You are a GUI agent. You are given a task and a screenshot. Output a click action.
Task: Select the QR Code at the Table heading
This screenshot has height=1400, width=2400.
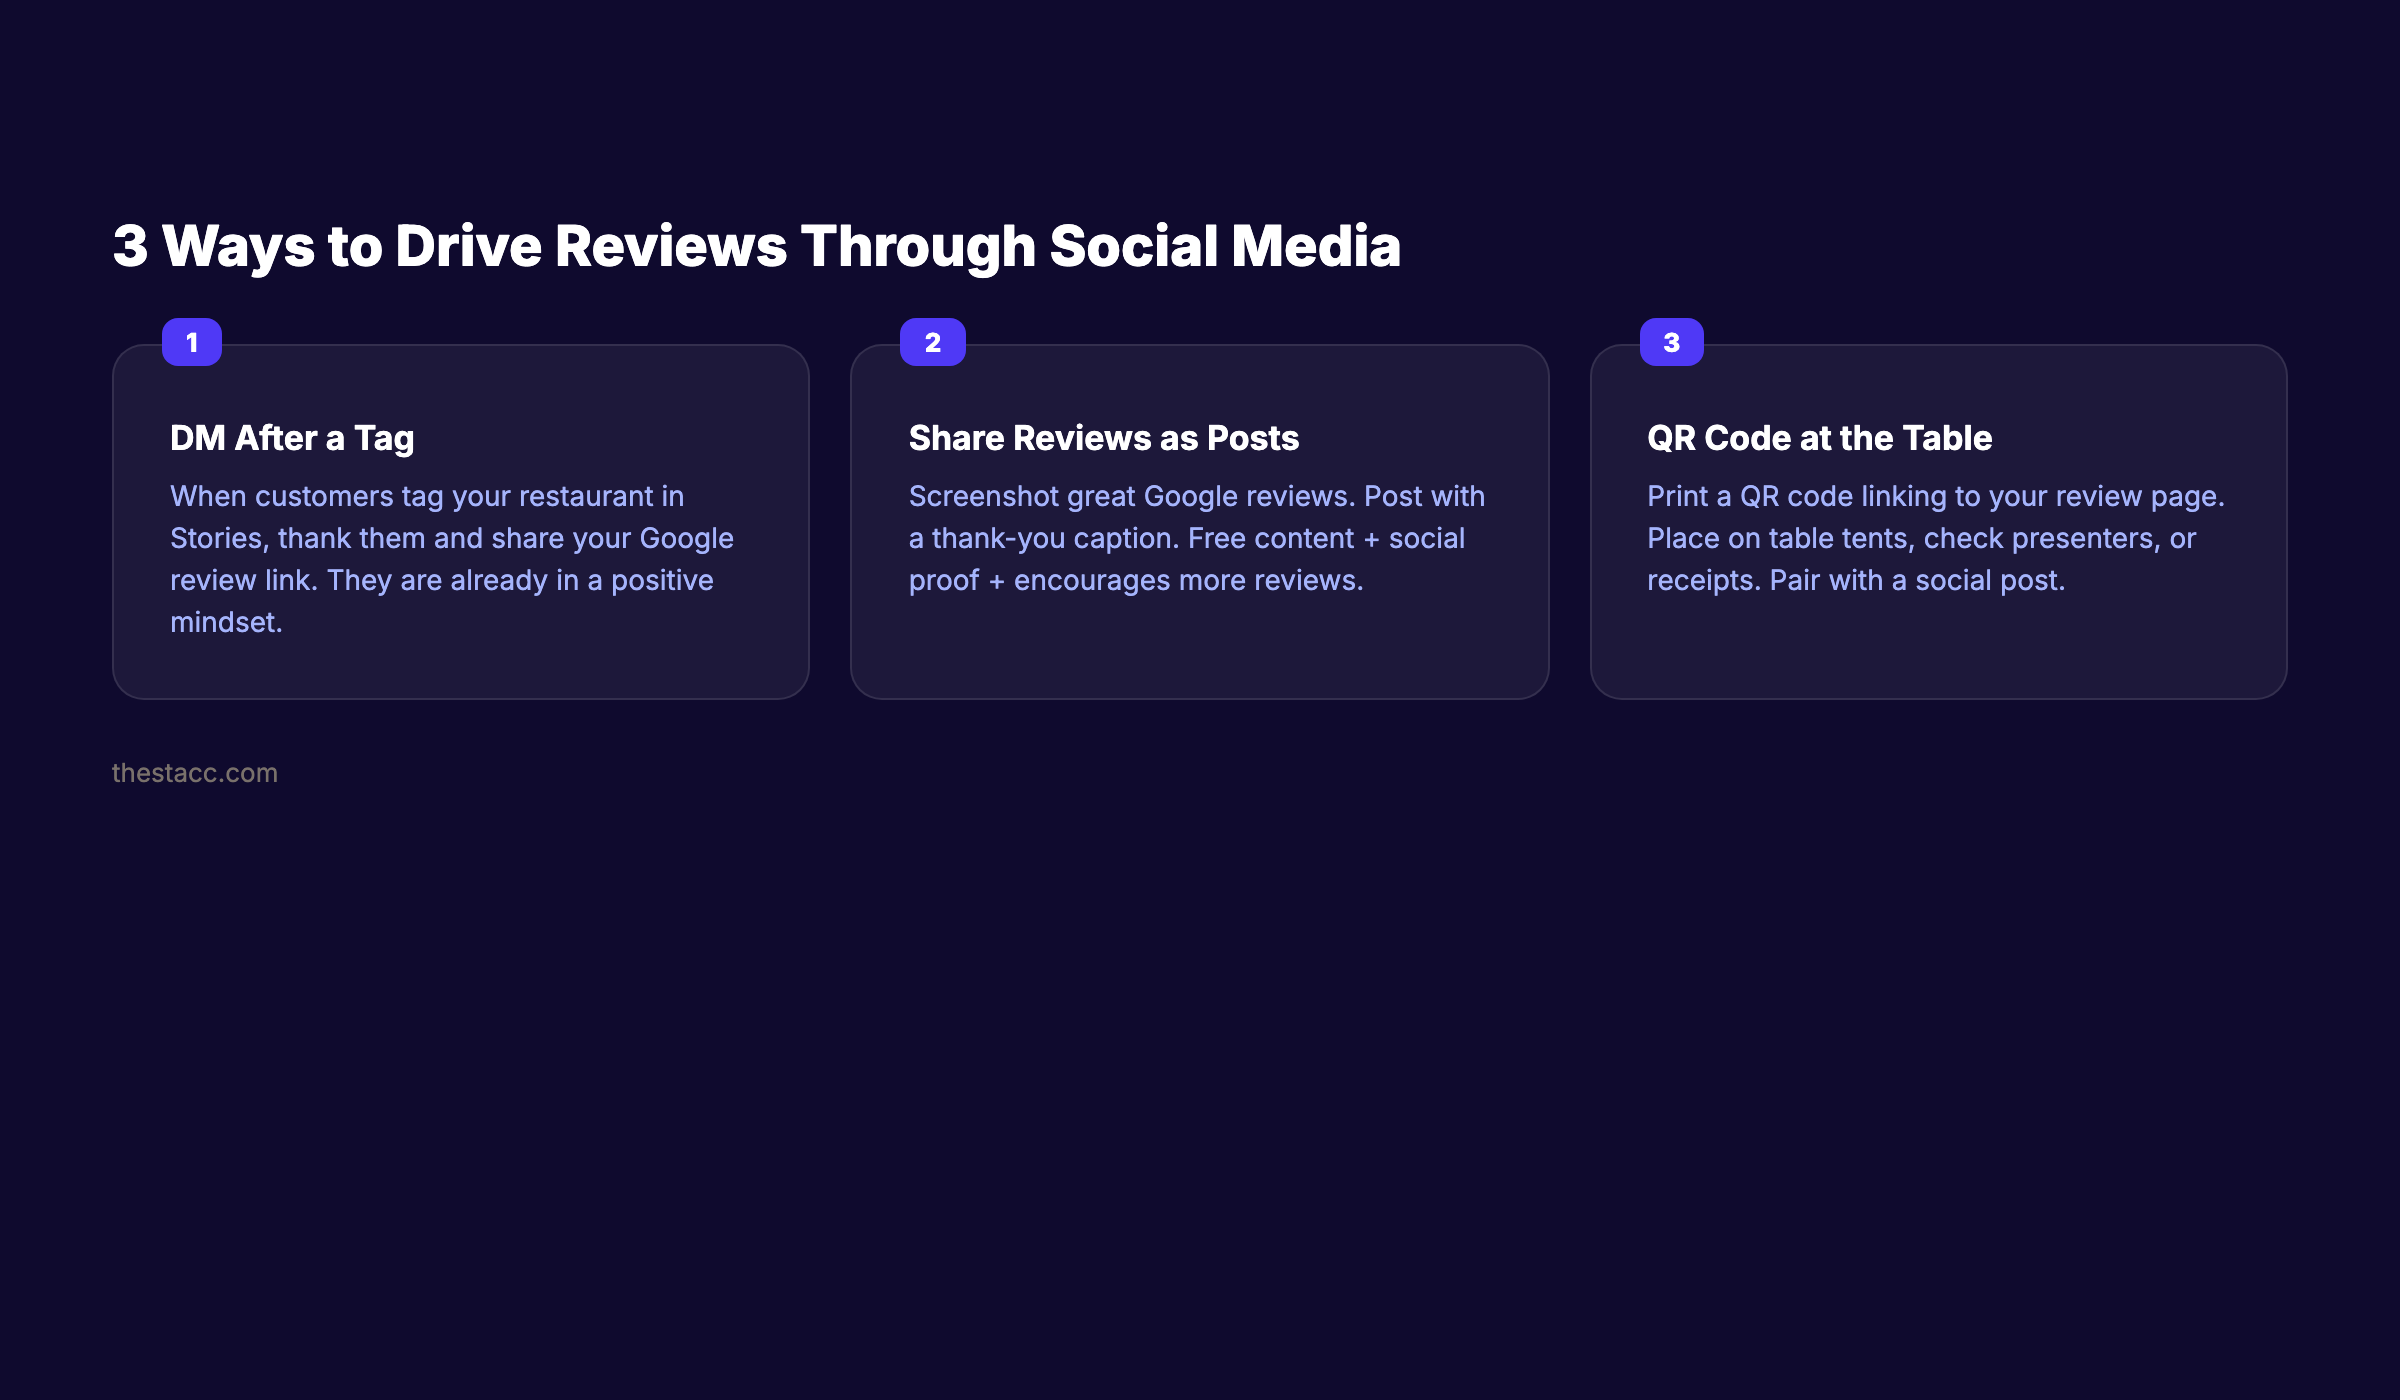coord(1819,438)
